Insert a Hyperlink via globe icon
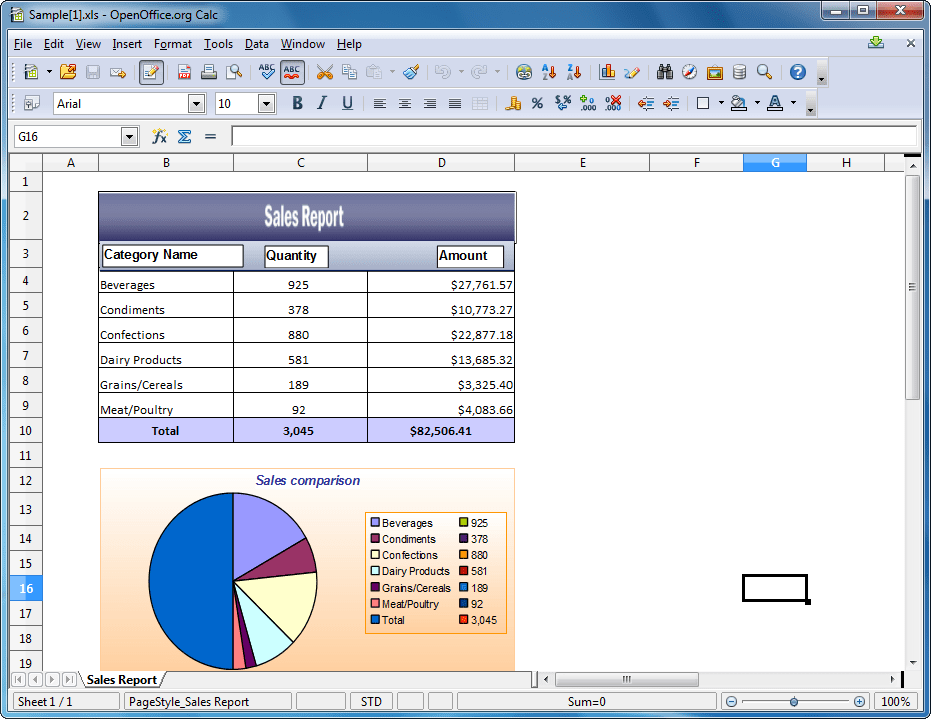This screenshot has height=719, width=931. pyautogui.click(x=524, y=72)
